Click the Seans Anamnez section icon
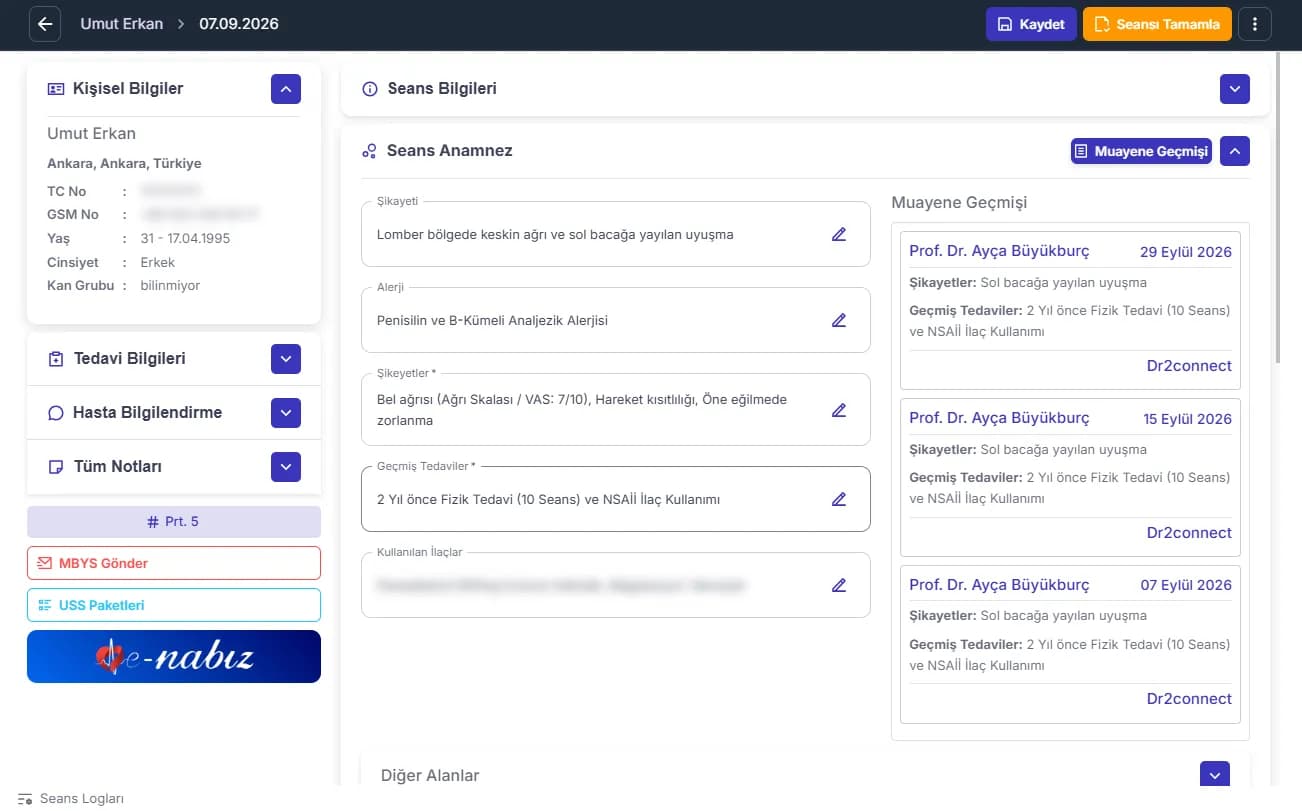This screenshot has height=811, width=1302. [370, 152]
